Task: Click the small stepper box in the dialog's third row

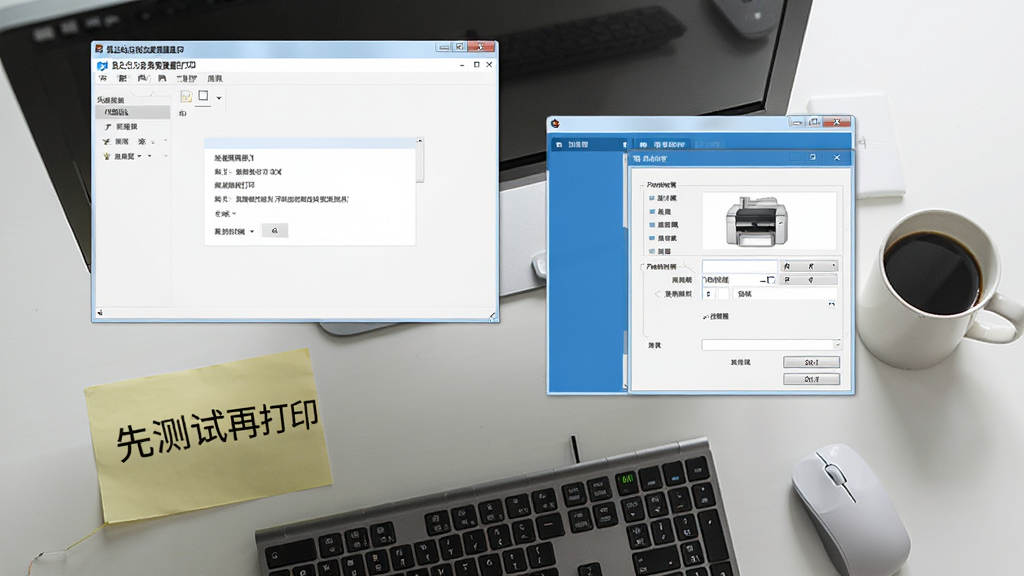Action: tap(709, 294)
